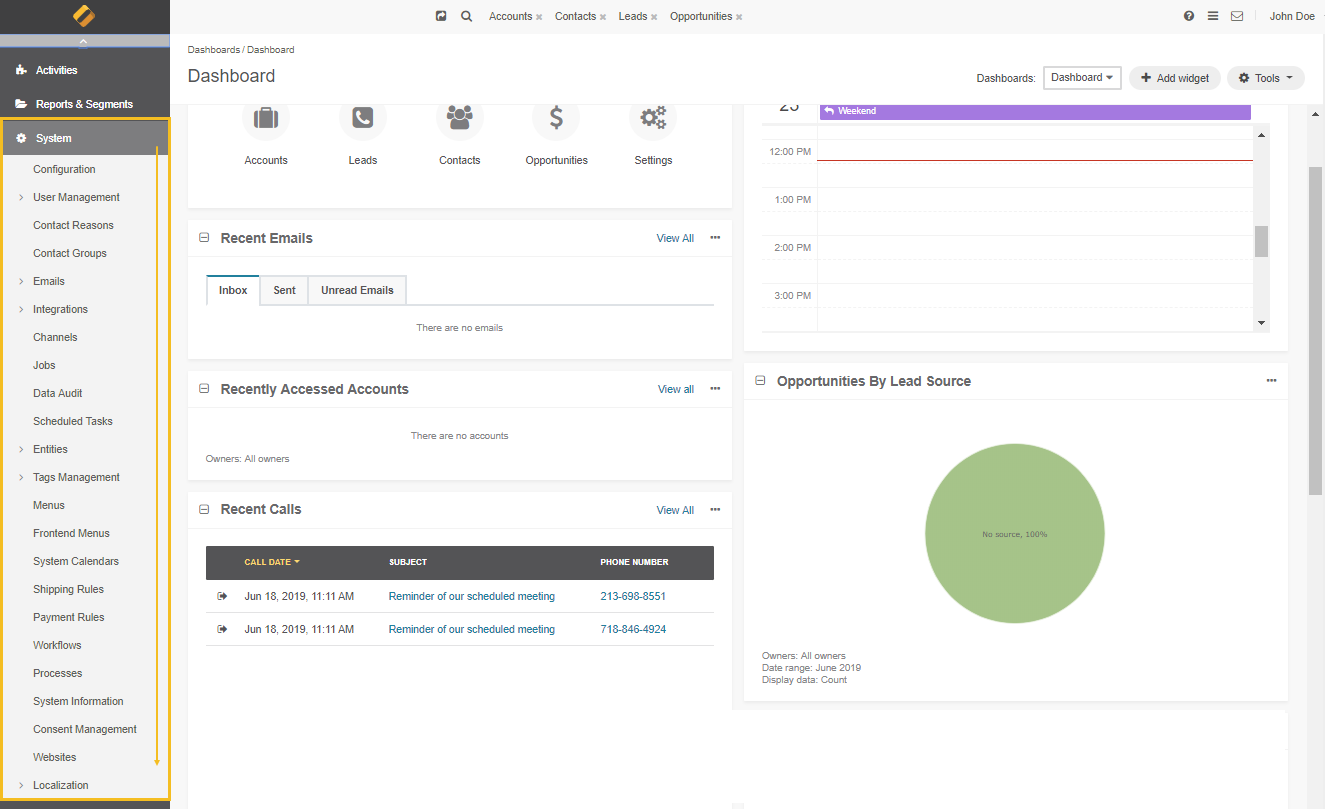Open the Opportunities pinned tab
This screenshot has width=1325, height=809.
click(701, 16)
